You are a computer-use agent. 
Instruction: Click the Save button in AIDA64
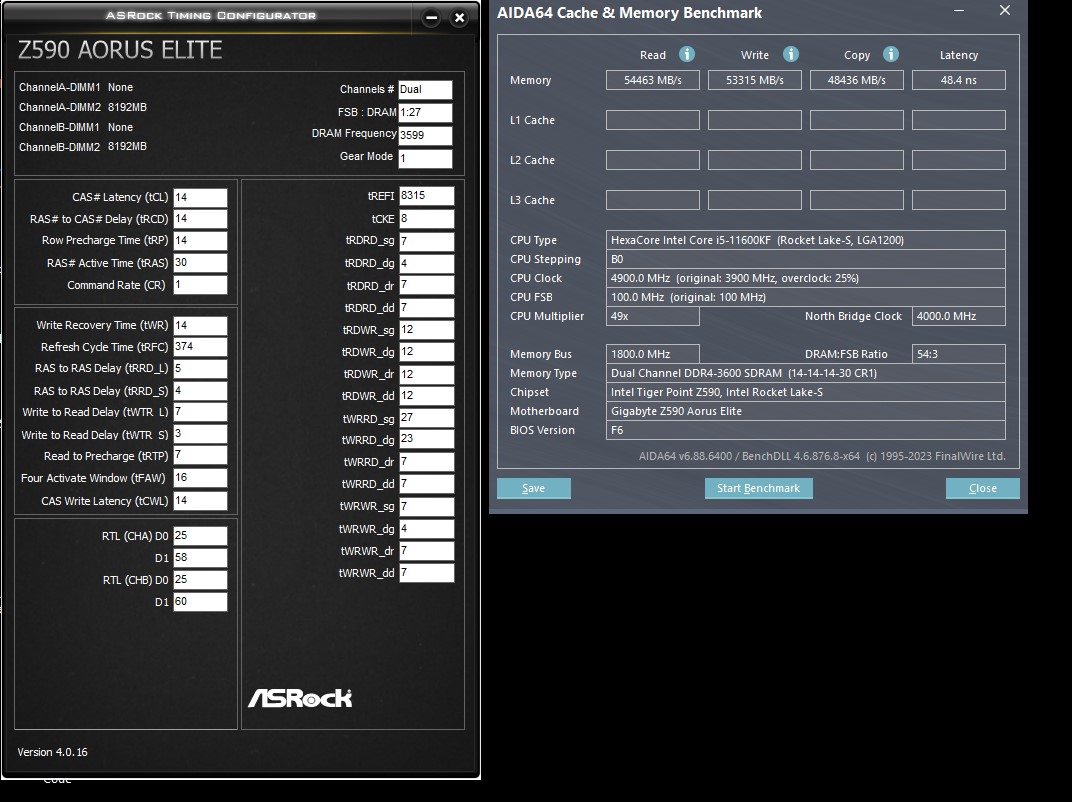point(533,488)
